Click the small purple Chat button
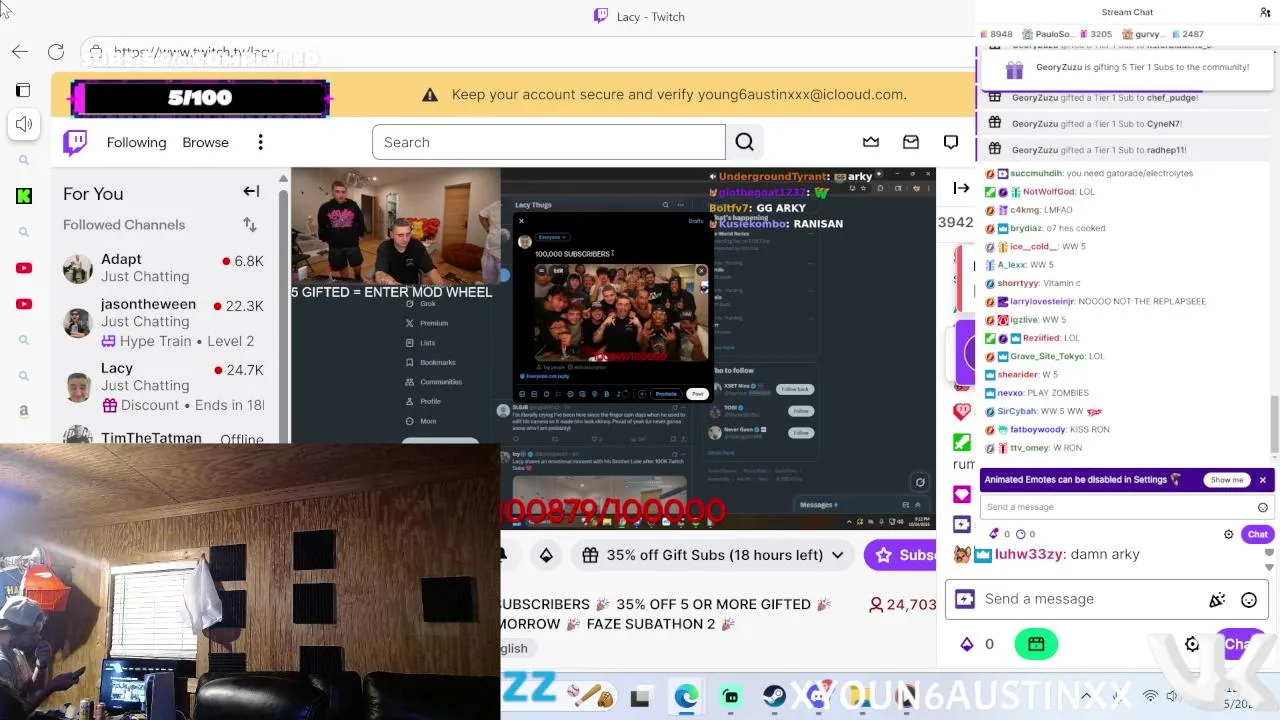This screenshot has width=1280, height=720. pyautogui.click(x=1257, y=534)
